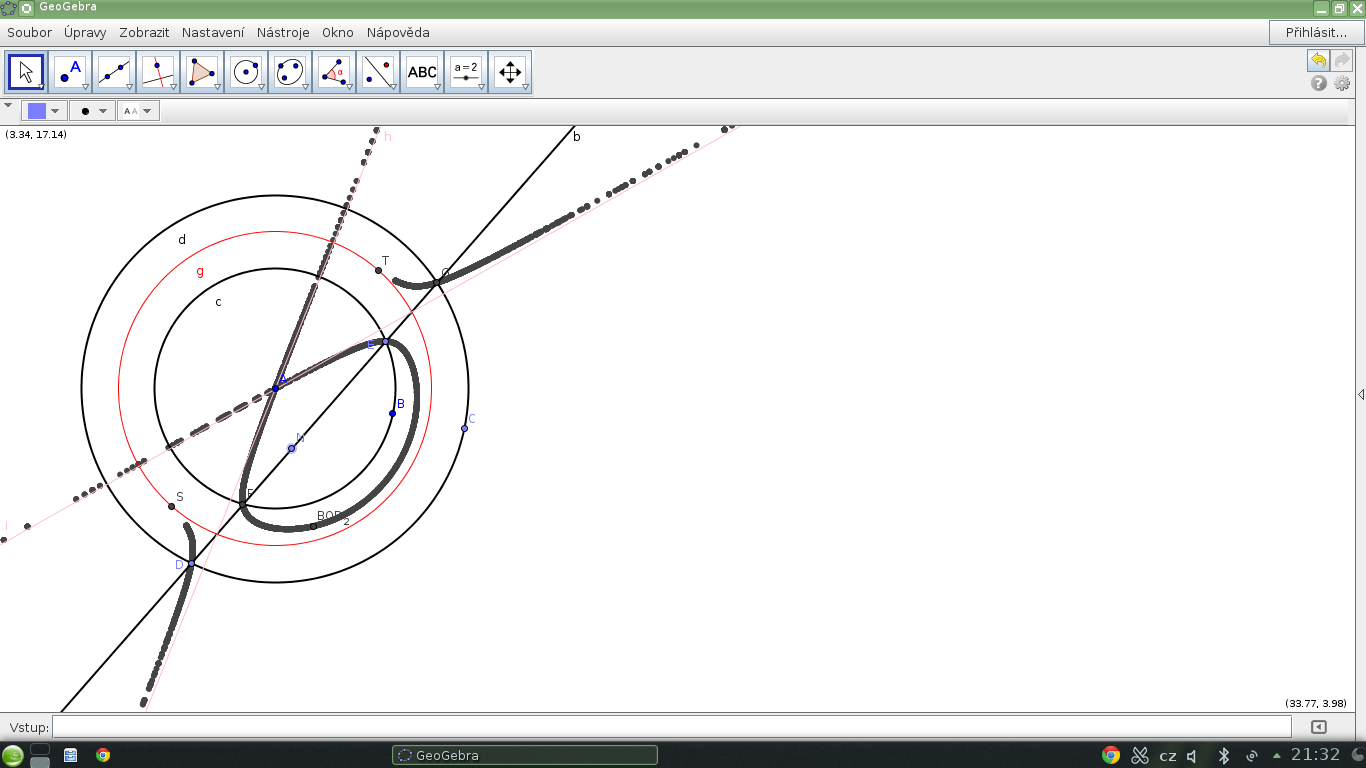Select the New Point tool
This screenshot has width=1366, height=768.
coord(70,72)
